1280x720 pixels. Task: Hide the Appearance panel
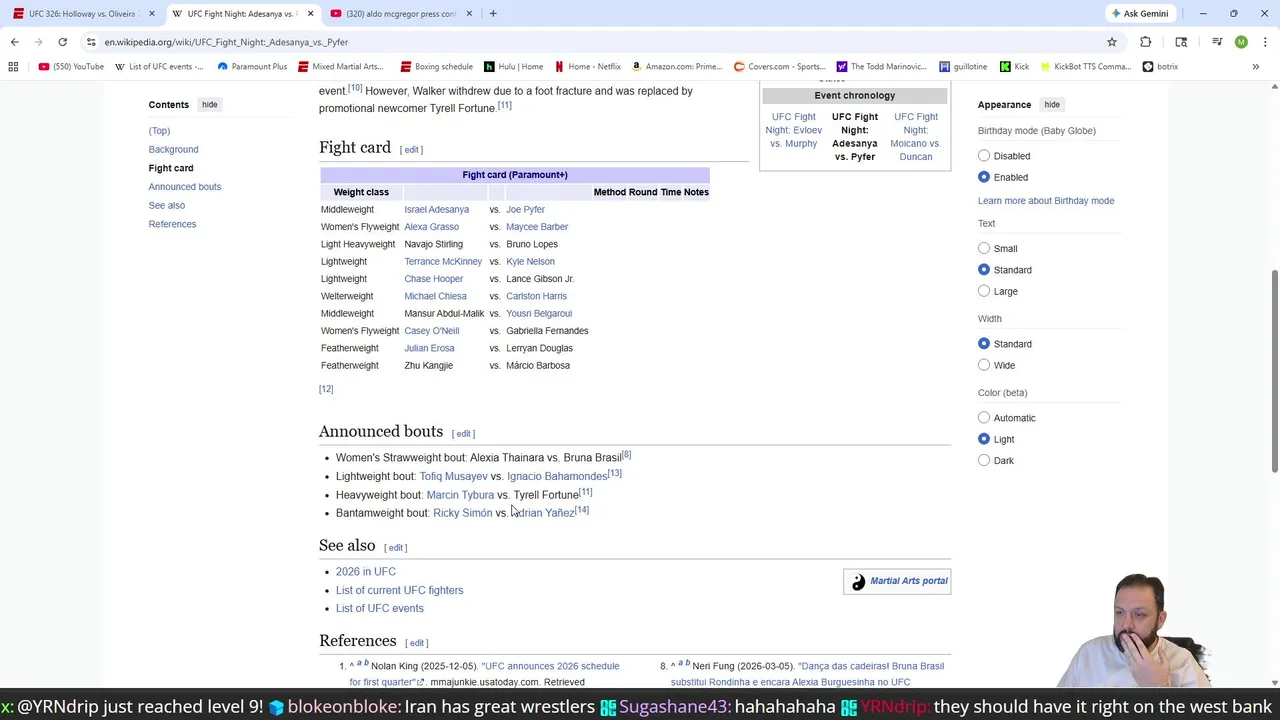[x=1052, y=104]
